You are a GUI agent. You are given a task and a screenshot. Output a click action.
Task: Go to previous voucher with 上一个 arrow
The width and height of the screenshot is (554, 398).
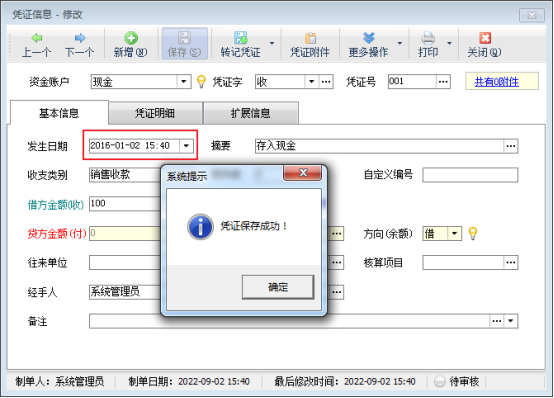tap(37, 38)
